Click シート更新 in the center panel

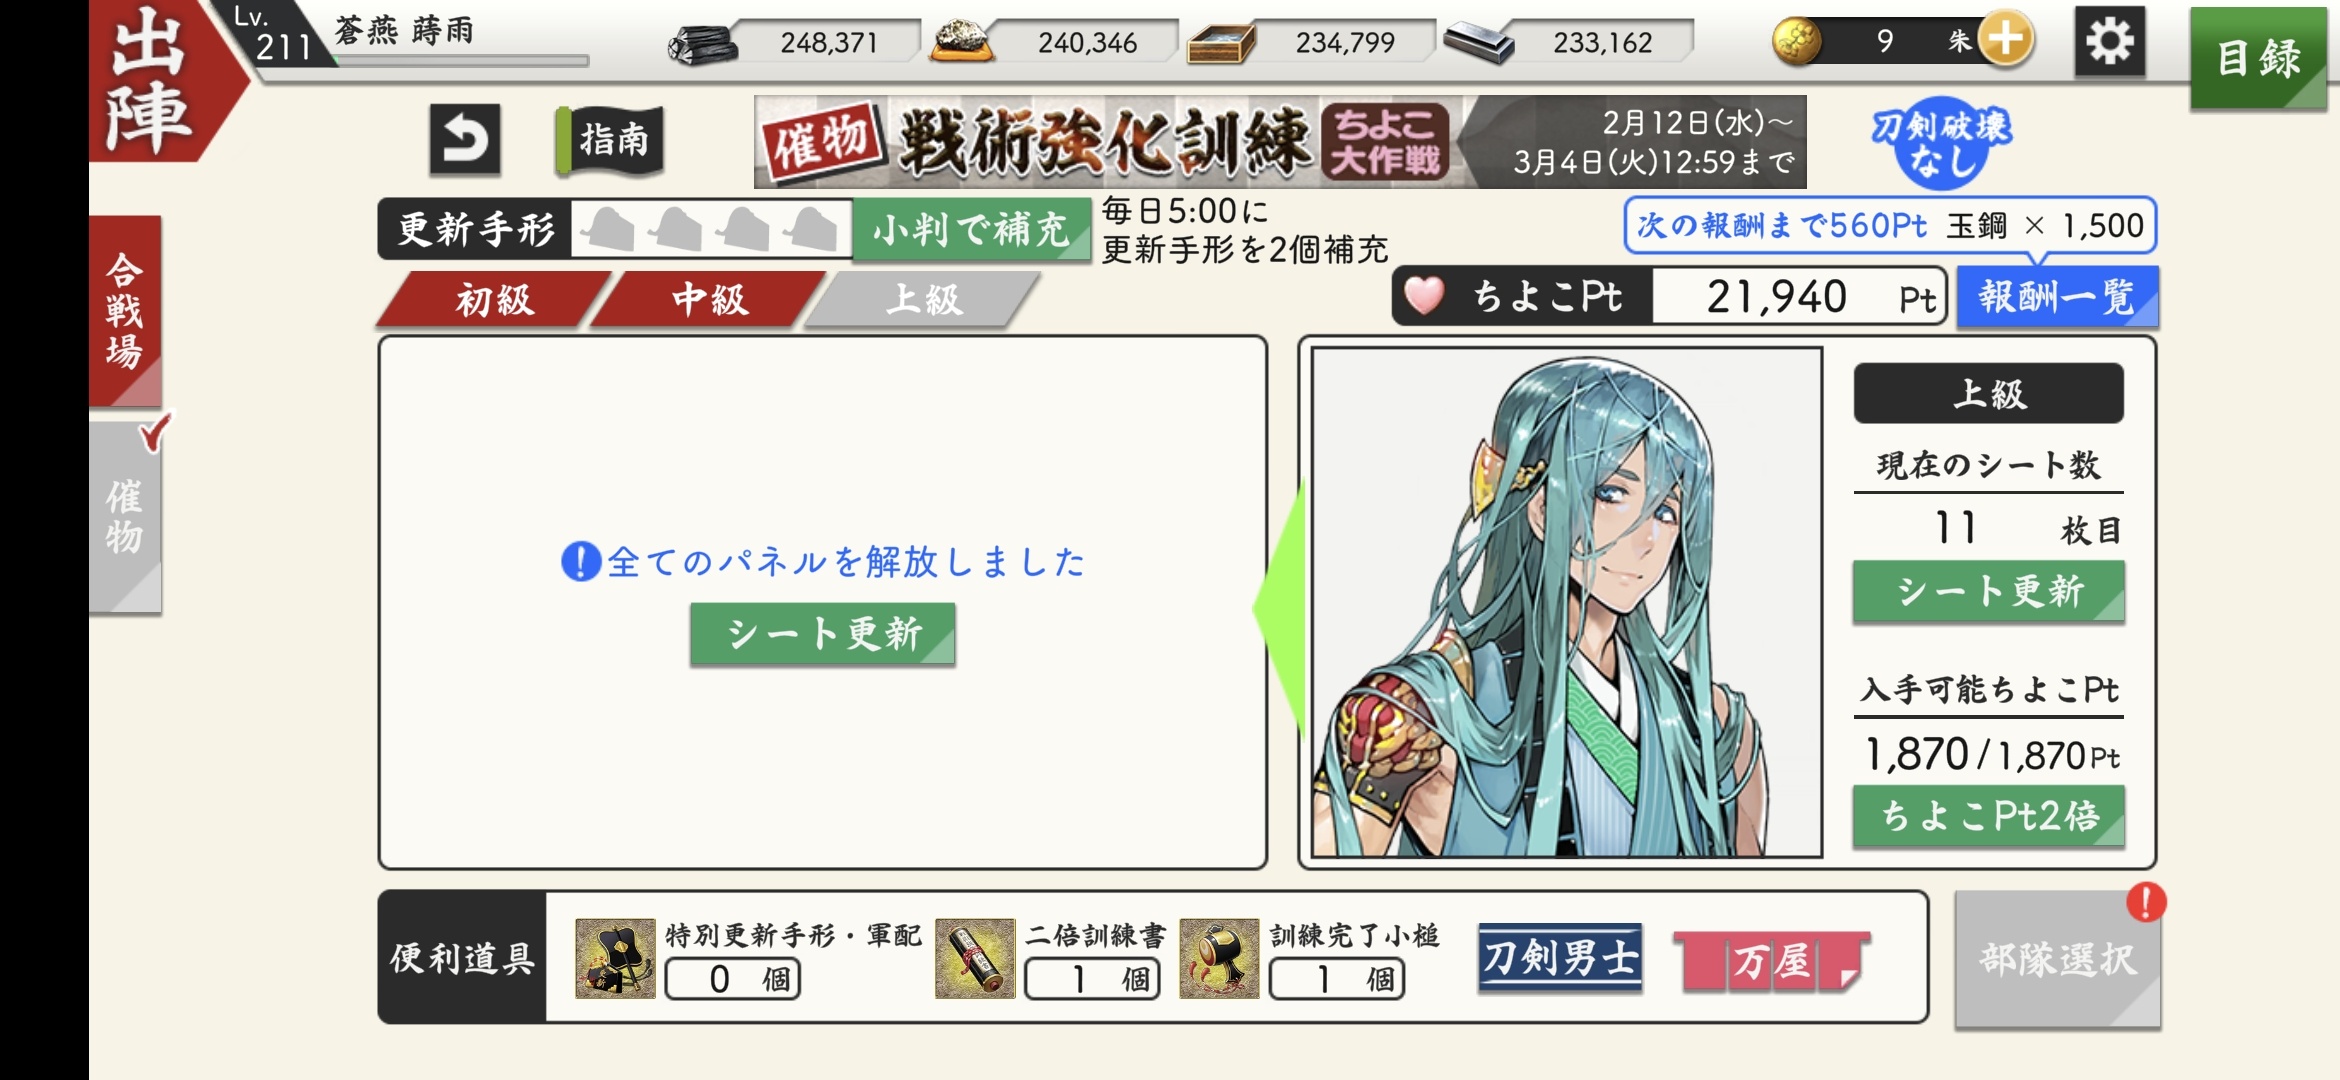[x=823, y=634]
